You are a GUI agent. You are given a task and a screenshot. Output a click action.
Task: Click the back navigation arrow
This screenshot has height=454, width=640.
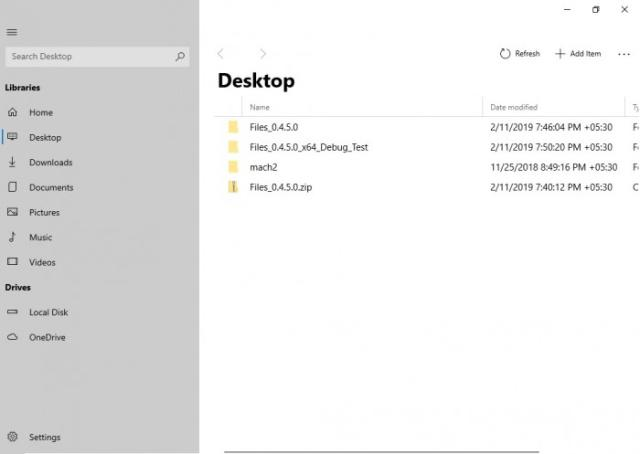(x=221, y=54)
